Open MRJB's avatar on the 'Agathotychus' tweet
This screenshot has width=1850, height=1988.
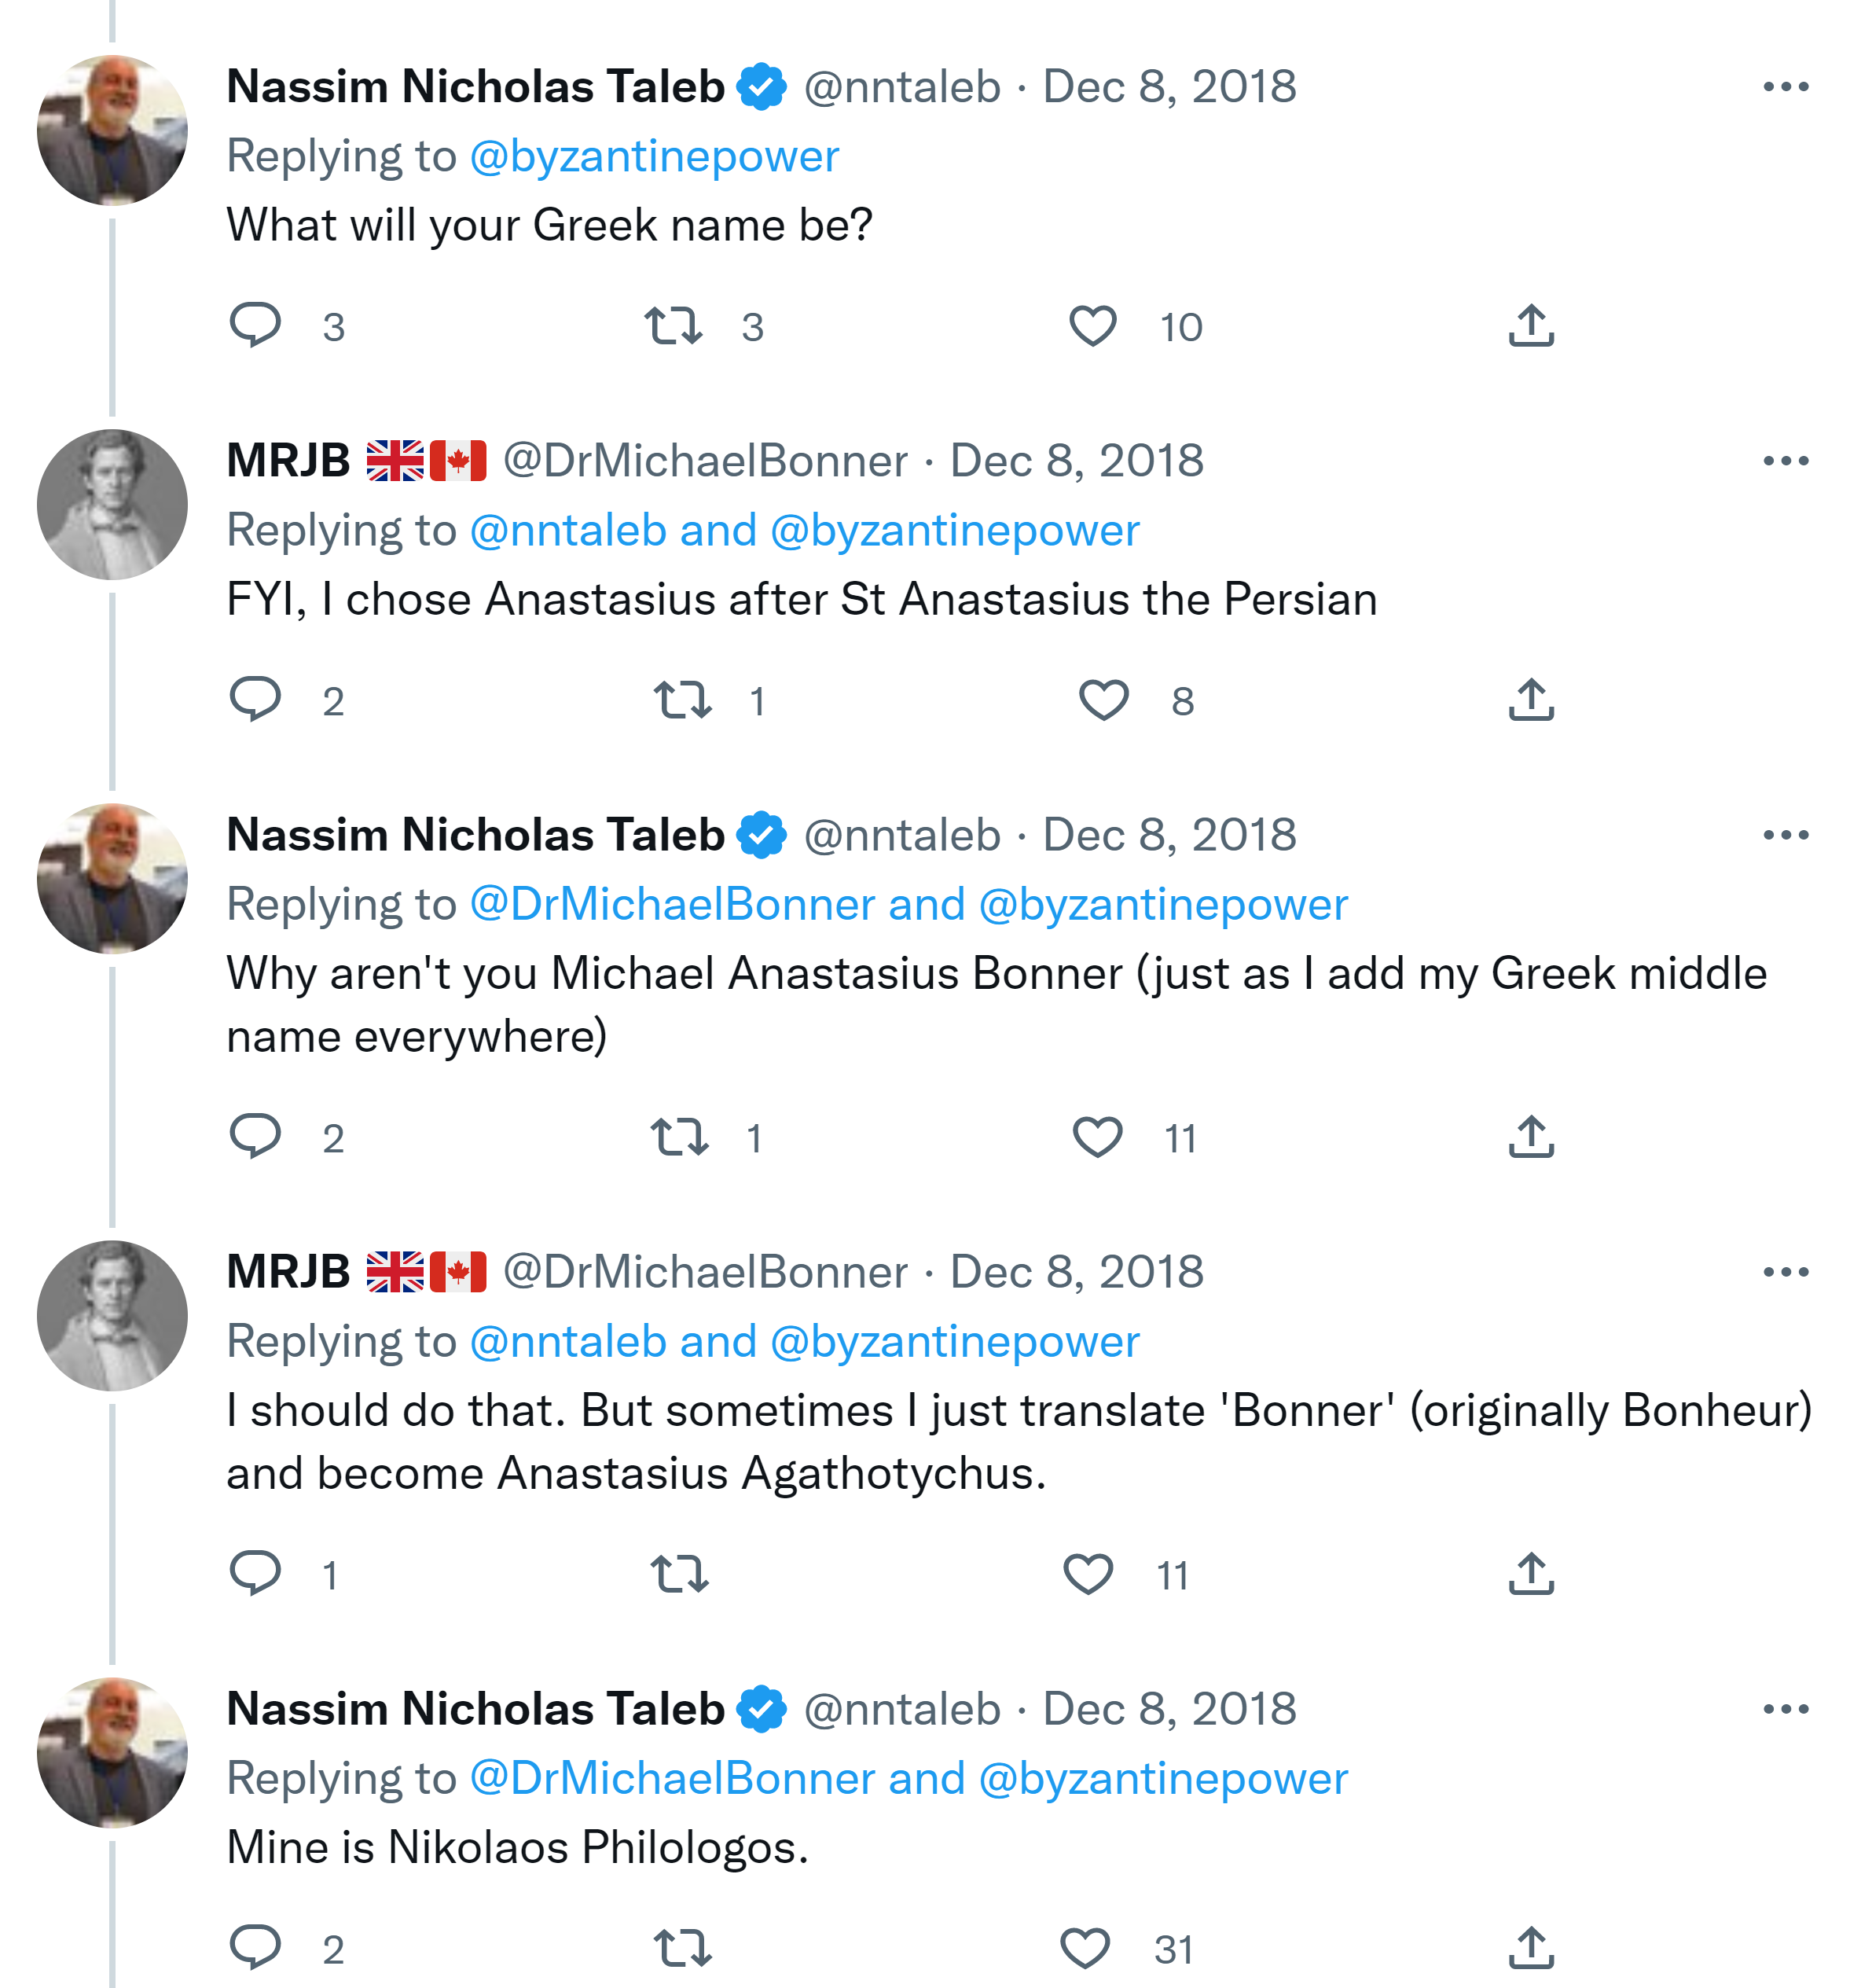[x=112, y=1315]
